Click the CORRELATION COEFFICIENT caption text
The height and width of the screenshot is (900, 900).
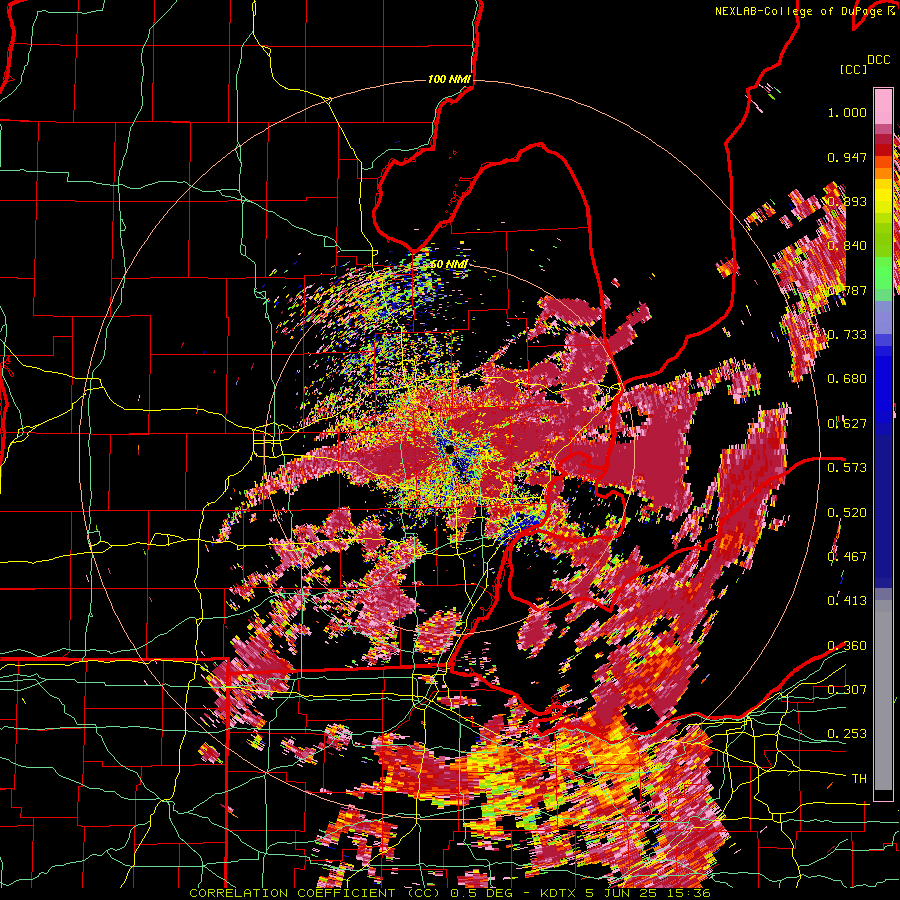pyautogui.click(x=291, y=893)
